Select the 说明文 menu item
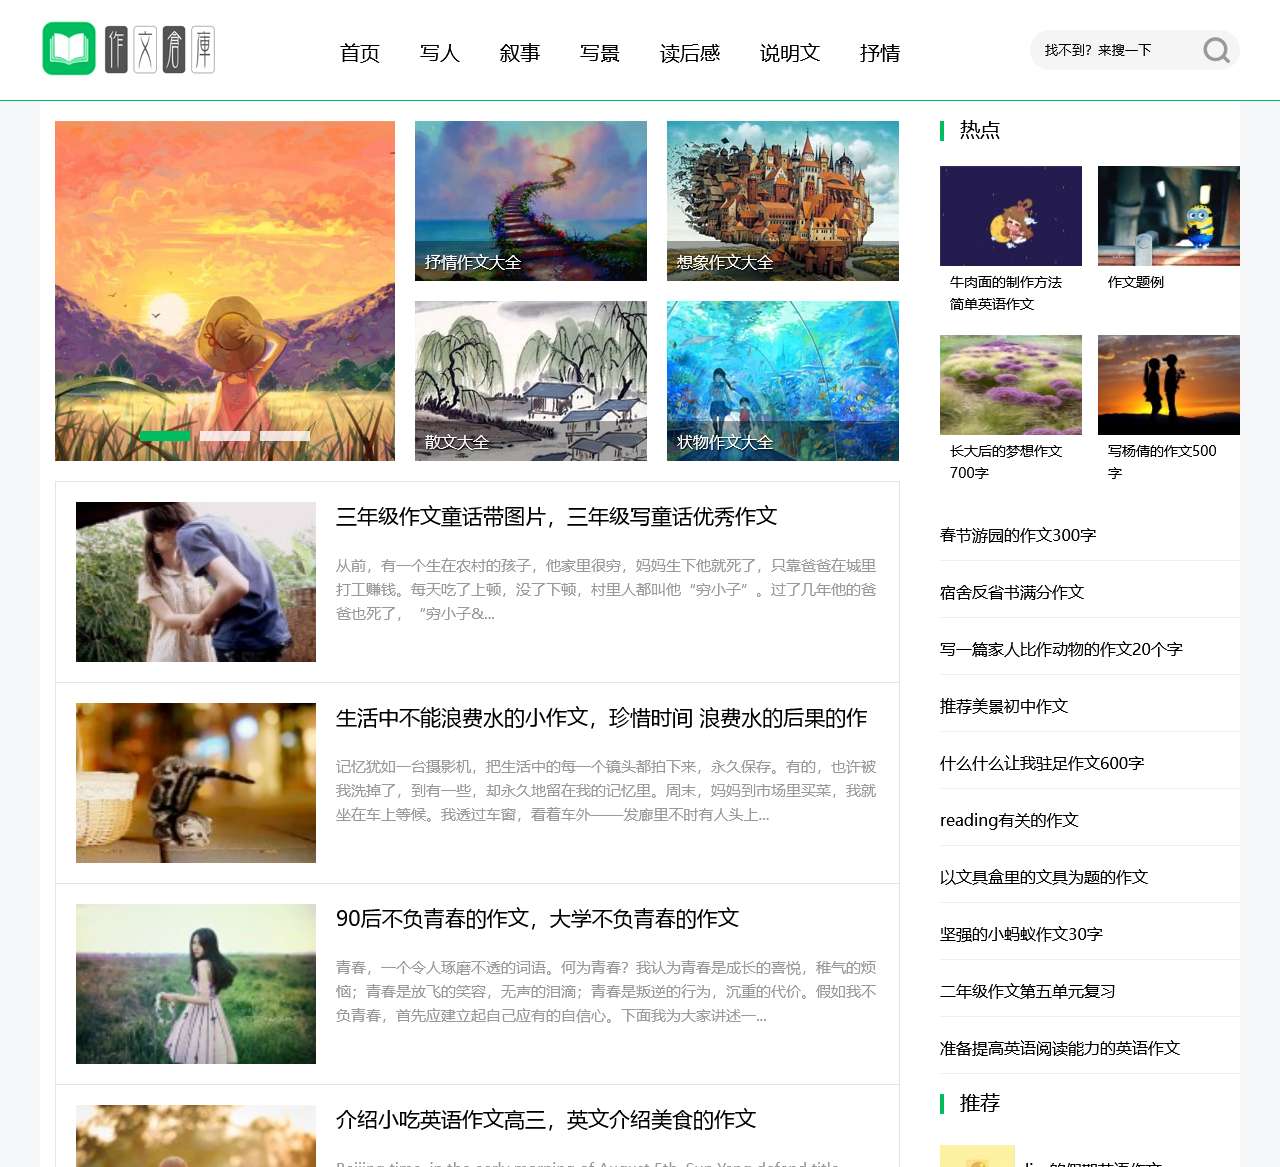 point(790,53)
